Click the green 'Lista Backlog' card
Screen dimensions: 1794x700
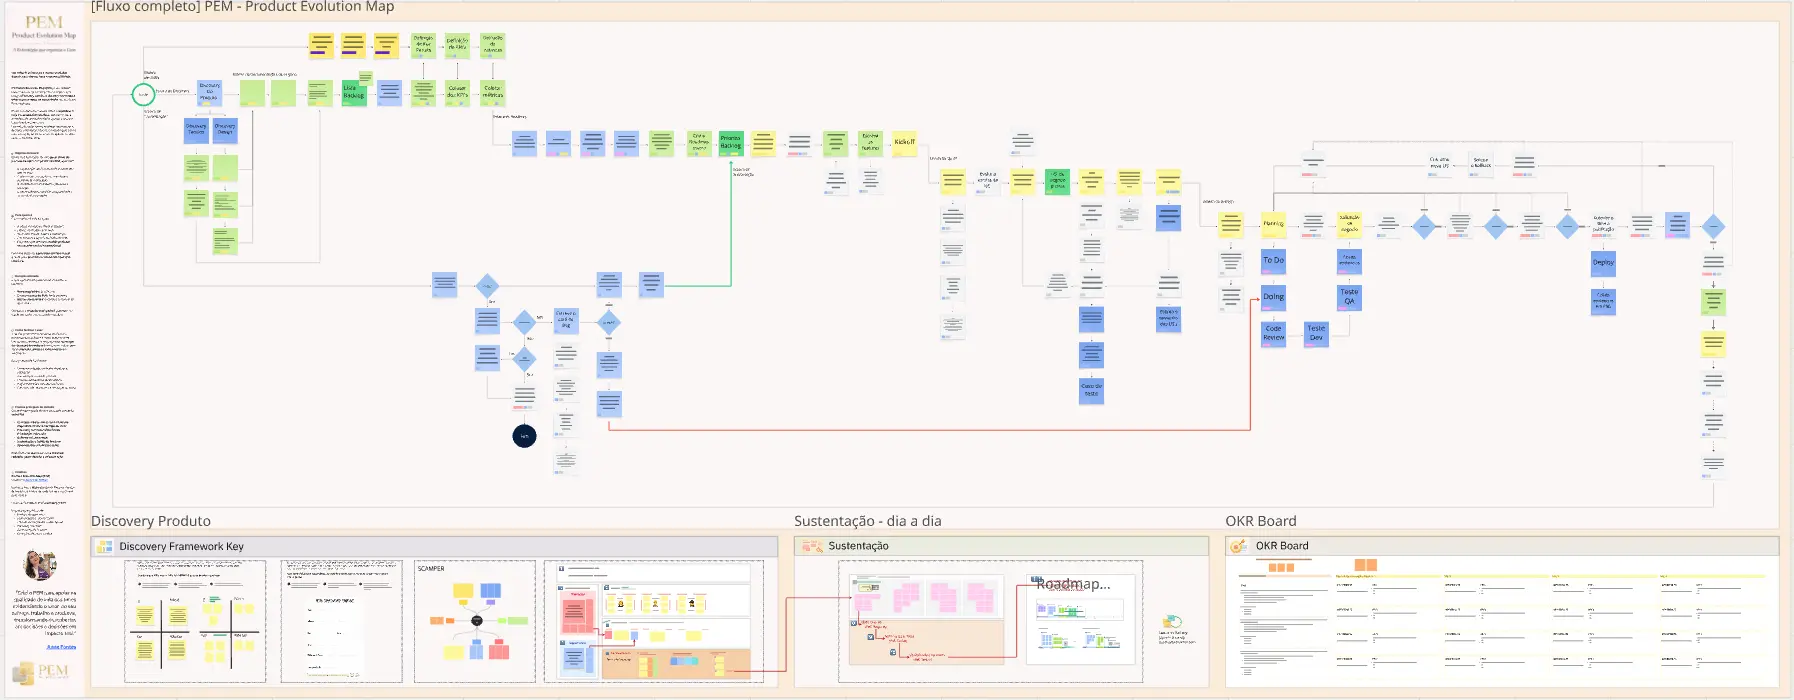click(x=354, y=93)
